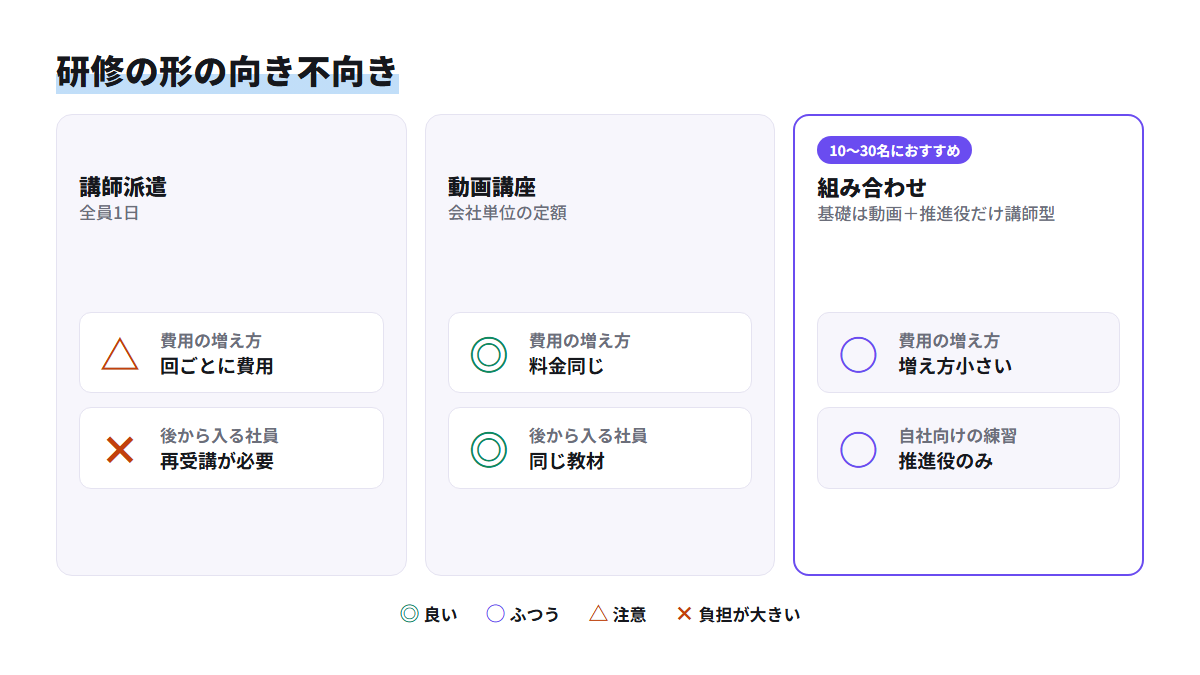Click the ふつう legend label
Image resolution: width=1200 pixels, height=675 pixels.
[535, 614]
